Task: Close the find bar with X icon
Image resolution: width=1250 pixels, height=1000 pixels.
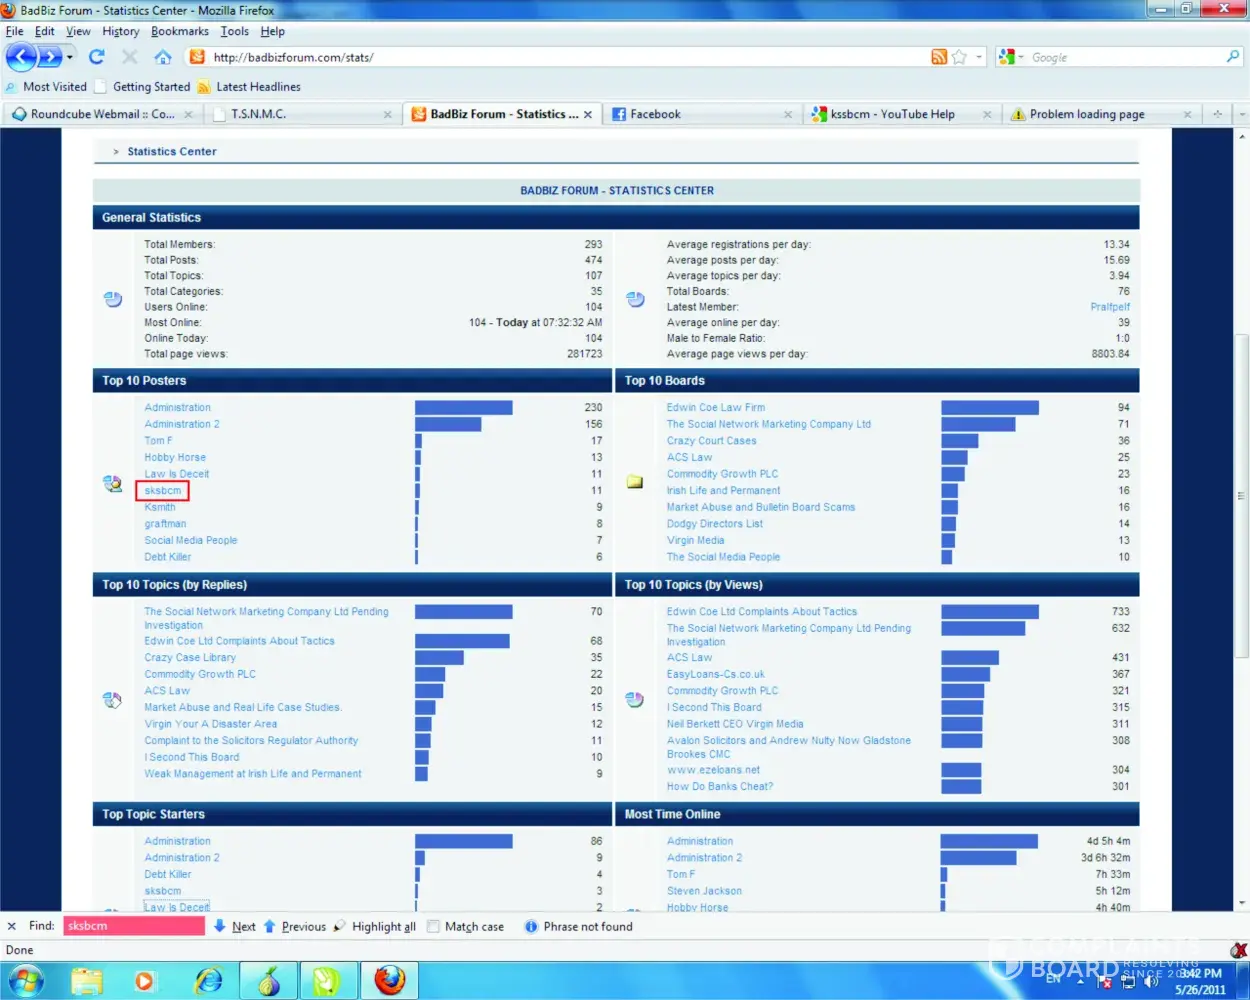Action: coord(12,926)
